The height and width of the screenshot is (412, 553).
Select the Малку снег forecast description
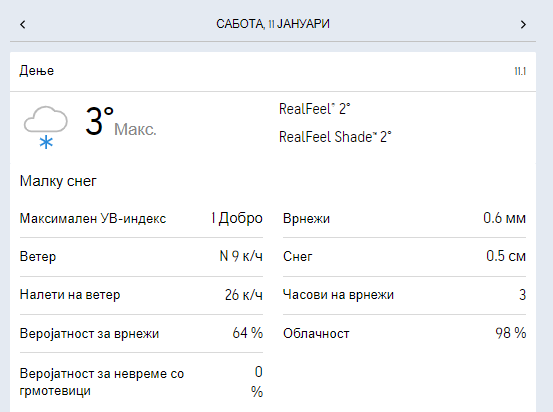58,181
